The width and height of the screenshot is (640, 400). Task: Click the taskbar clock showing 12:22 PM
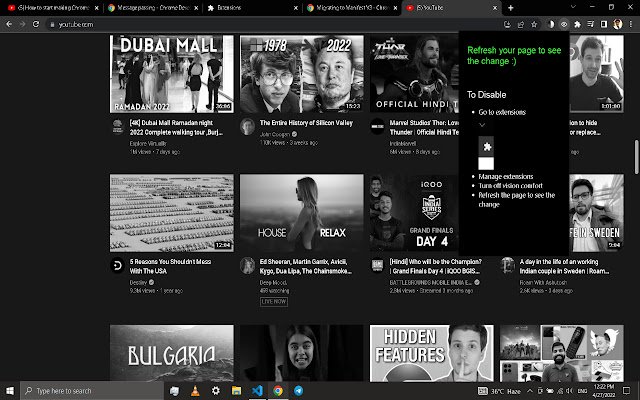pos(604,391)
